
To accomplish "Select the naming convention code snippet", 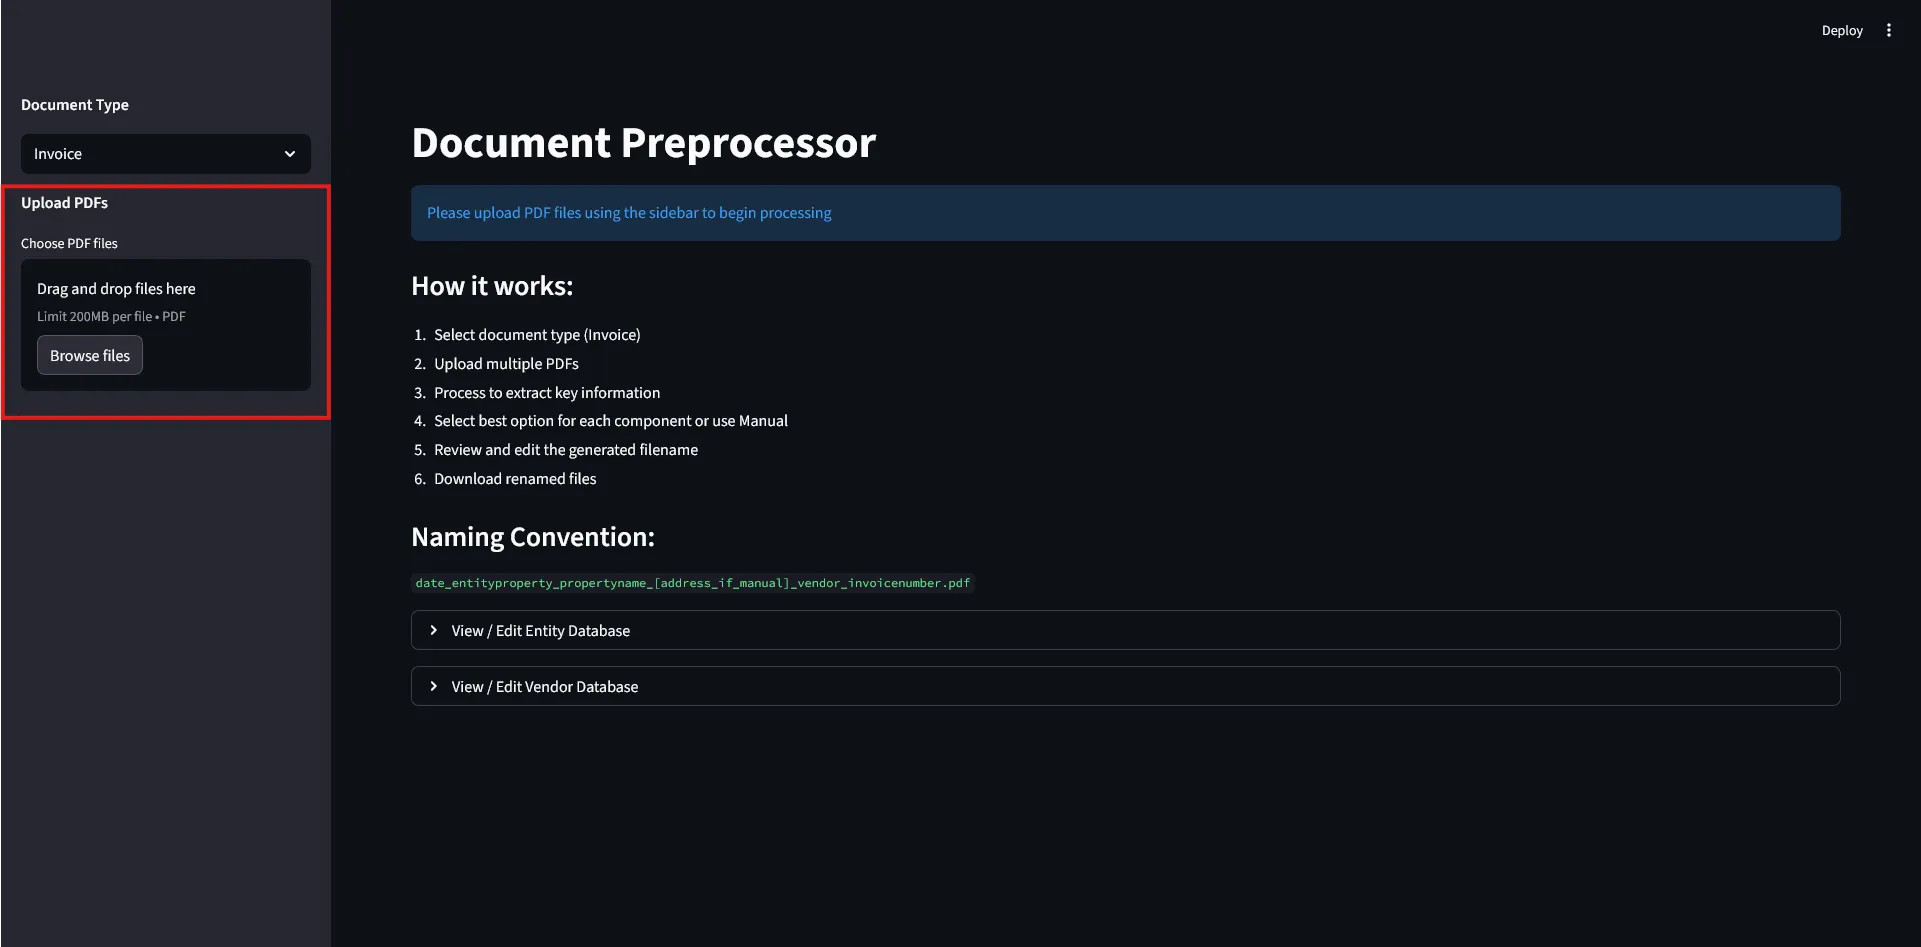I will (692, 582).
